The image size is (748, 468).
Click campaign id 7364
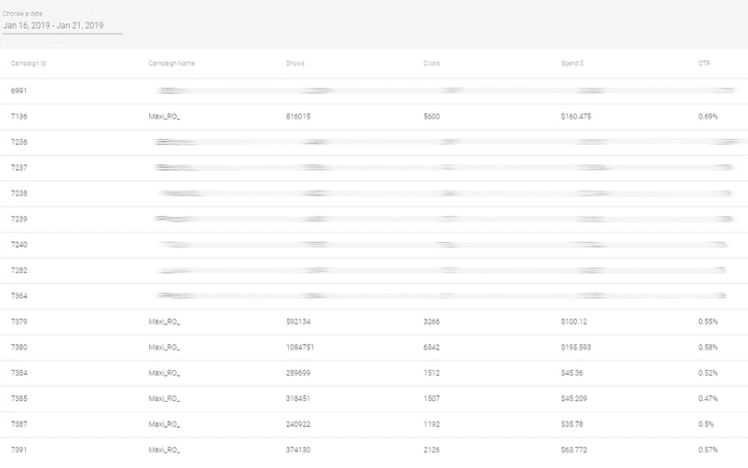[x=19, y=296]
